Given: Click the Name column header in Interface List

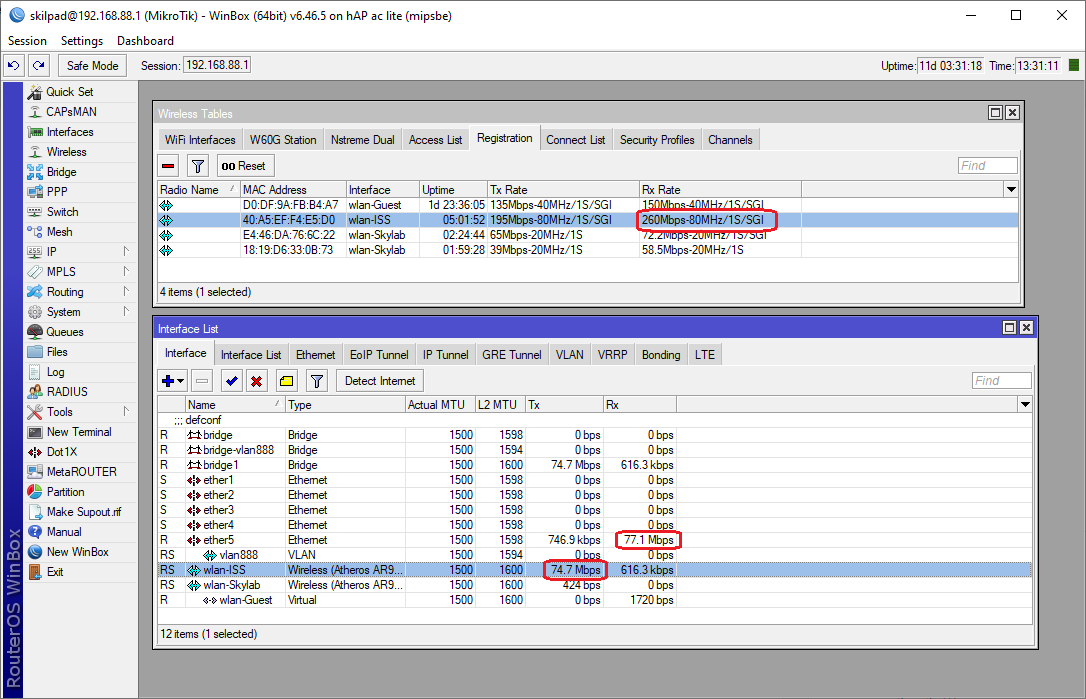Looking at the screenshot, I should click(235, 405).
